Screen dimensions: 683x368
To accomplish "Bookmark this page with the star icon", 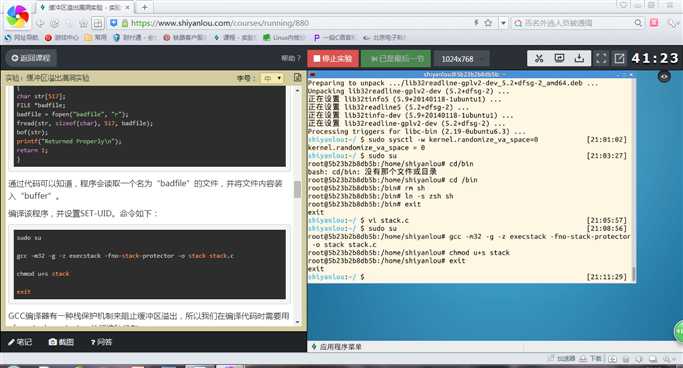I will point(488,23).
